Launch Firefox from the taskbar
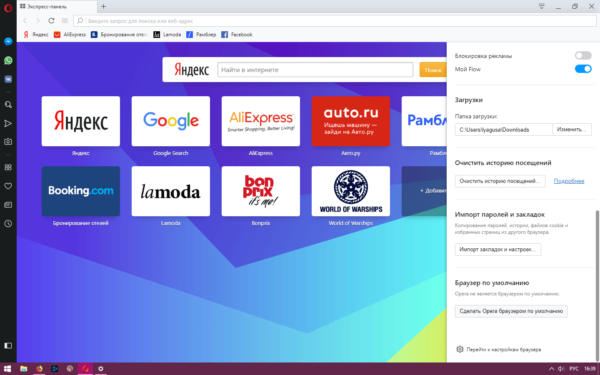 [39, 369]
